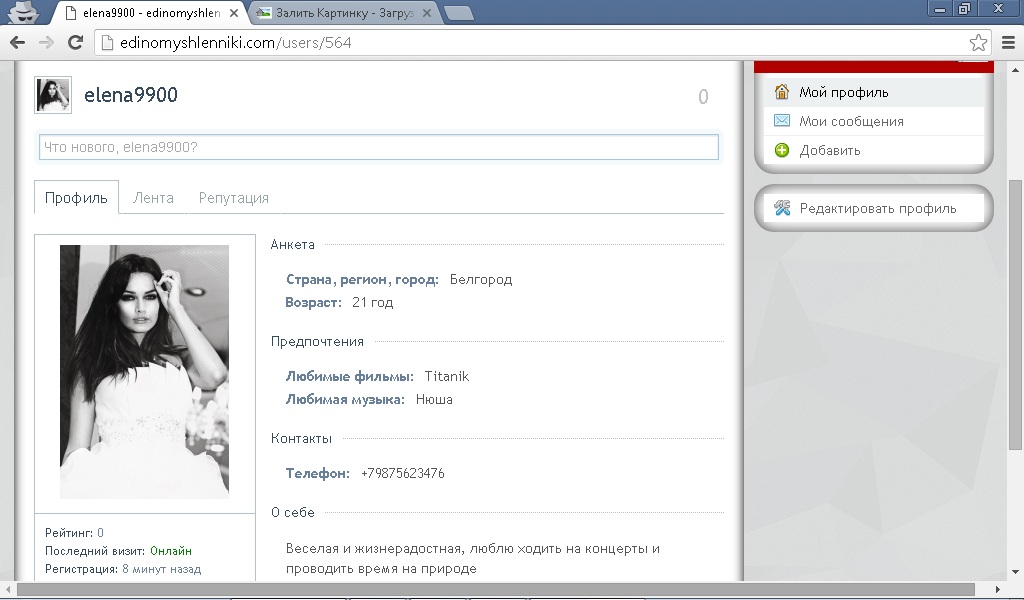Click the 'Веселая и жизнерадостная' about text
Screen dimensions: 1024x600
coord(473,558)
